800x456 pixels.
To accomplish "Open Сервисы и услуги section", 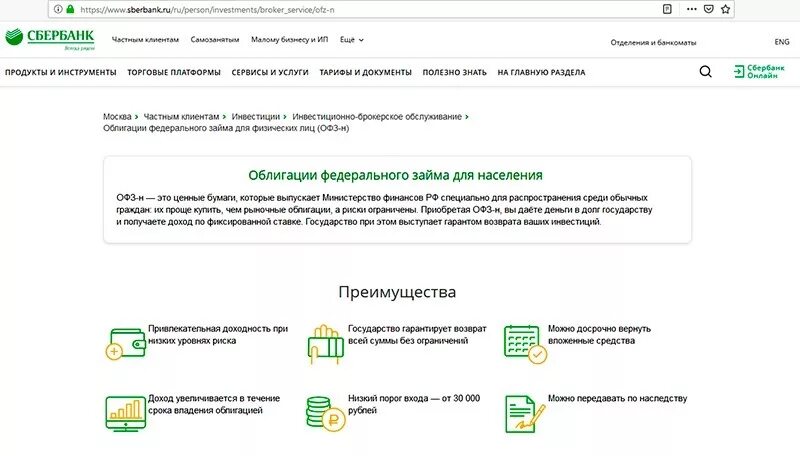I will point(270,72).
